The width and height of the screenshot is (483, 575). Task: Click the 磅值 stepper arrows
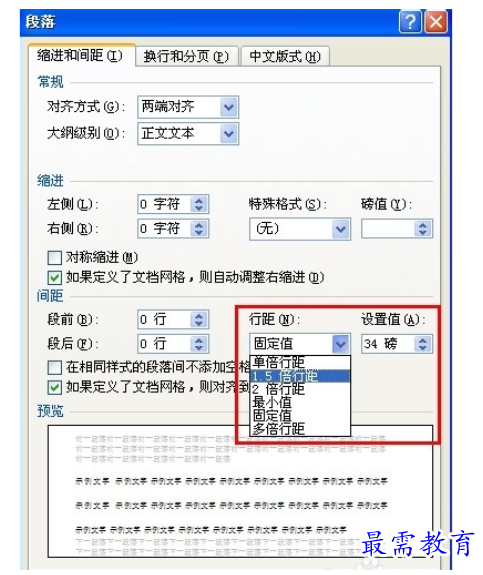coord(423,229)
